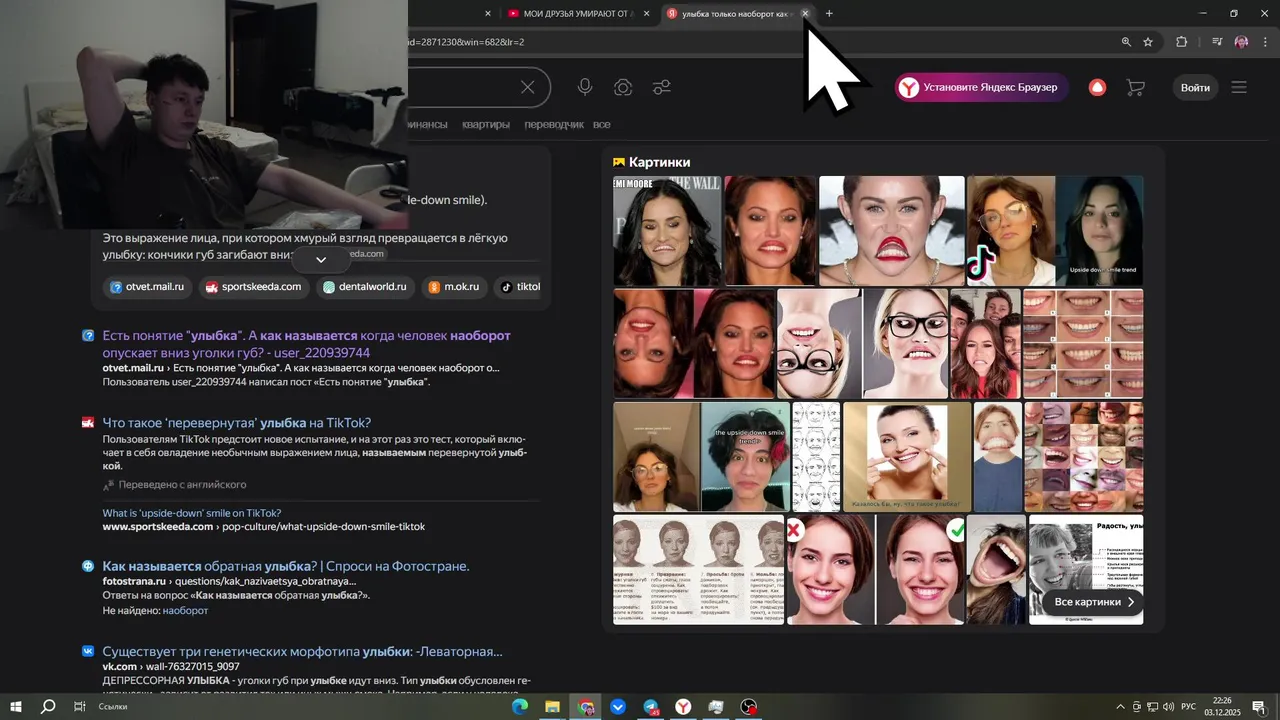Open Telegram from the taskbar
Viewport: 1280px width, 720px height.
click(651, 706)
